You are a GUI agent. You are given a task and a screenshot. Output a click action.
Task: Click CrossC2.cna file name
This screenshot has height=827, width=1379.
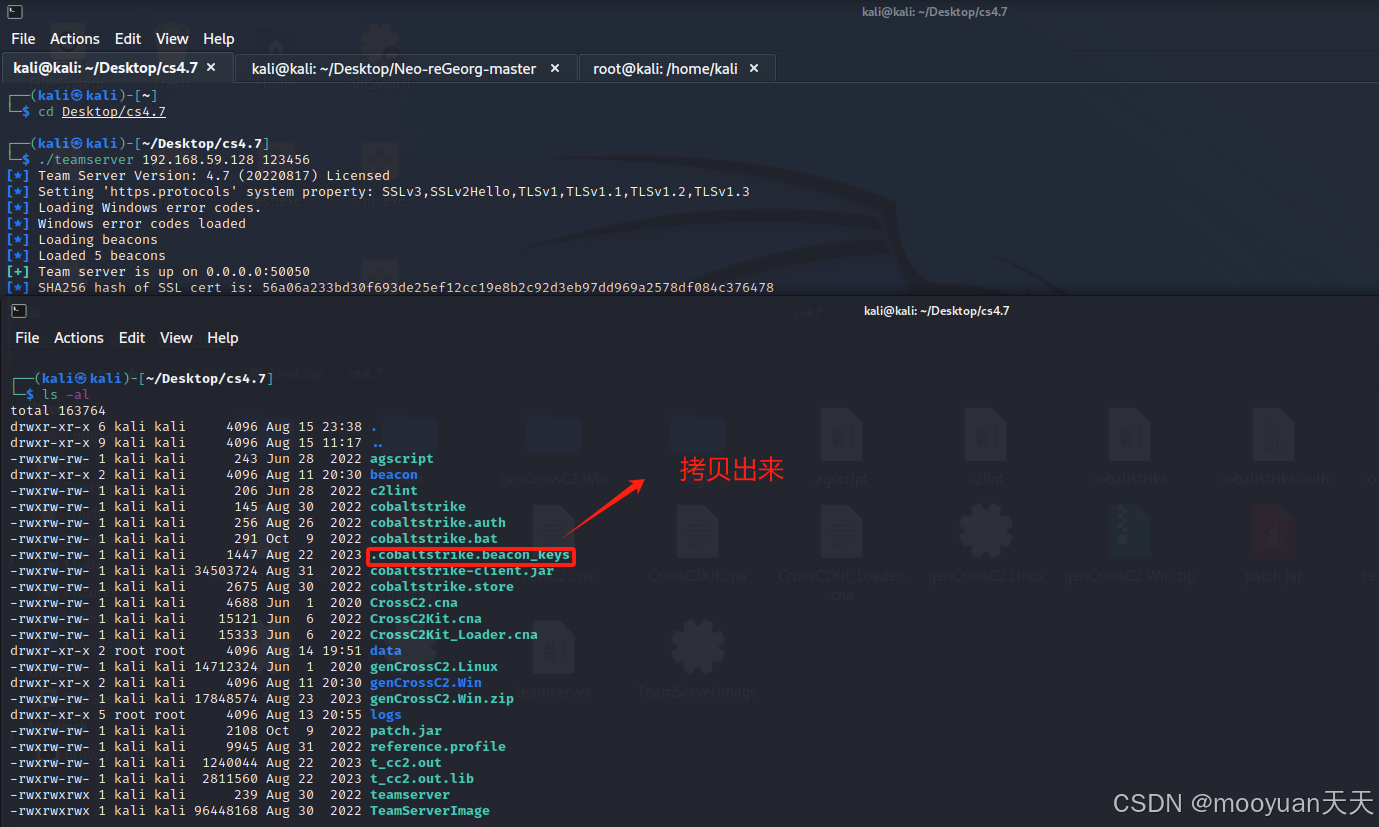[x=414, y=603]
